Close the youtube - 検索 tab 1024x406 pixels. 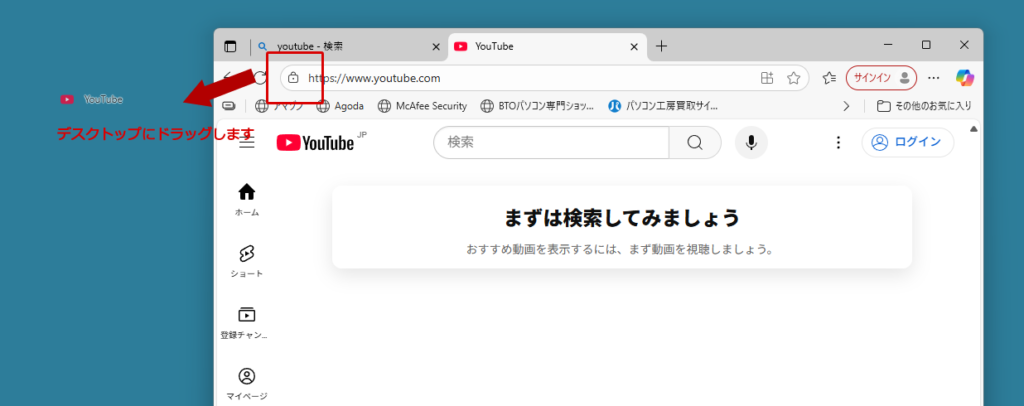tap(436, 46)
